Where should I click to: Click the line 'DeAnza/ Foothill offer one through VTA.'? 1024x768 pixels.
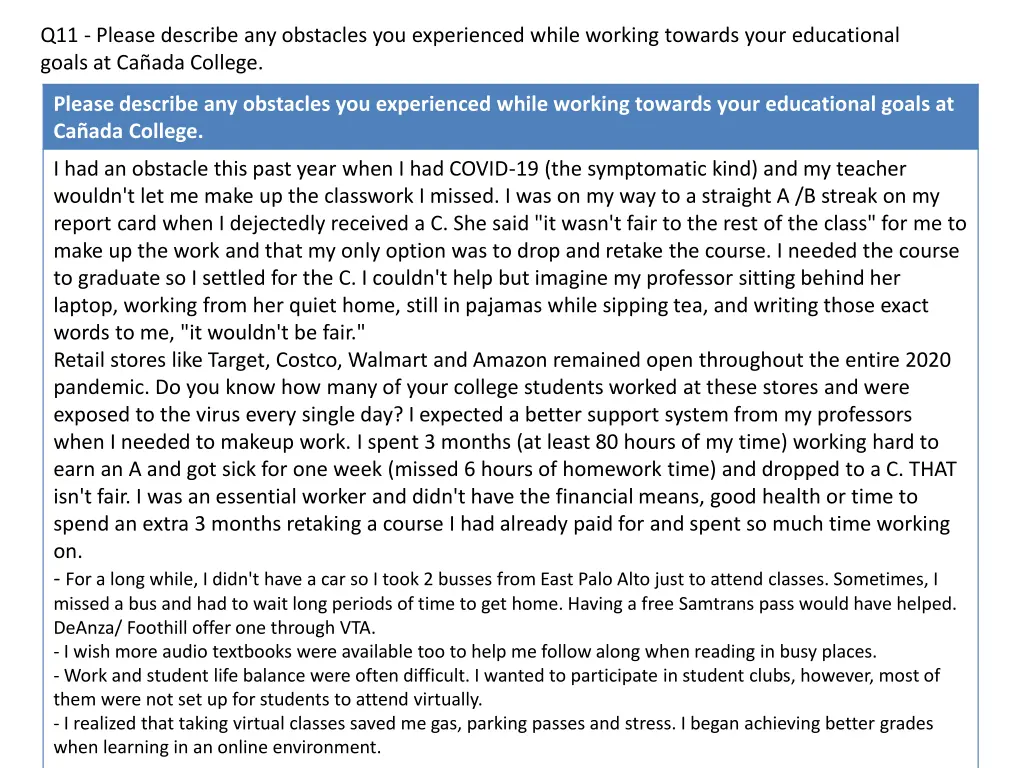(x=214, y=628)
